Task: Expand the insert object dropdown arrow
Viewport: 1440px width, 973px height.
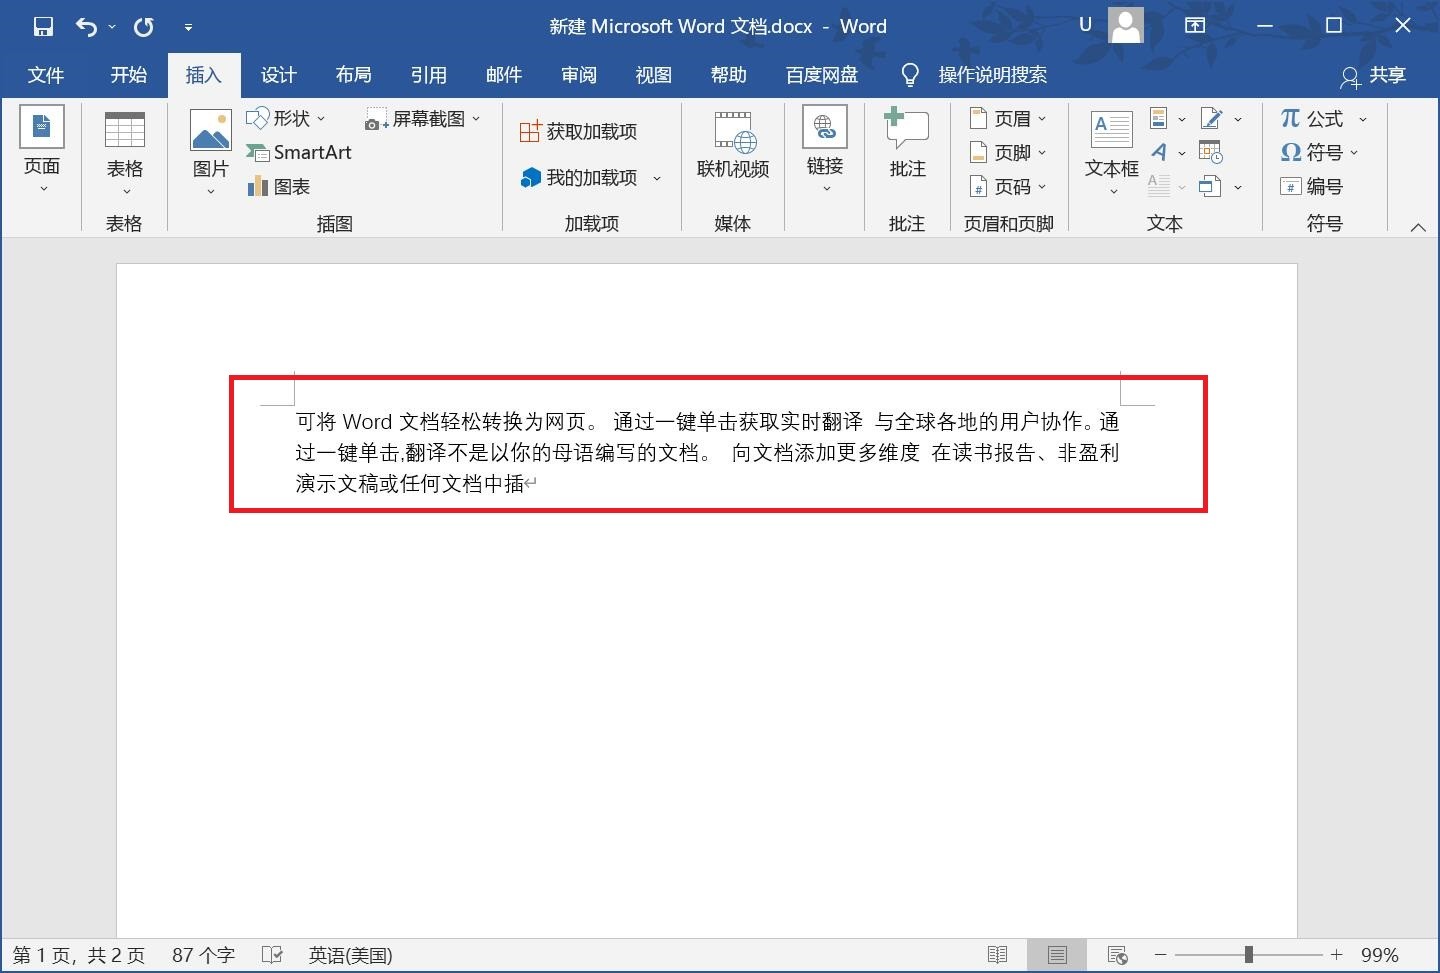Action: 1238,187
